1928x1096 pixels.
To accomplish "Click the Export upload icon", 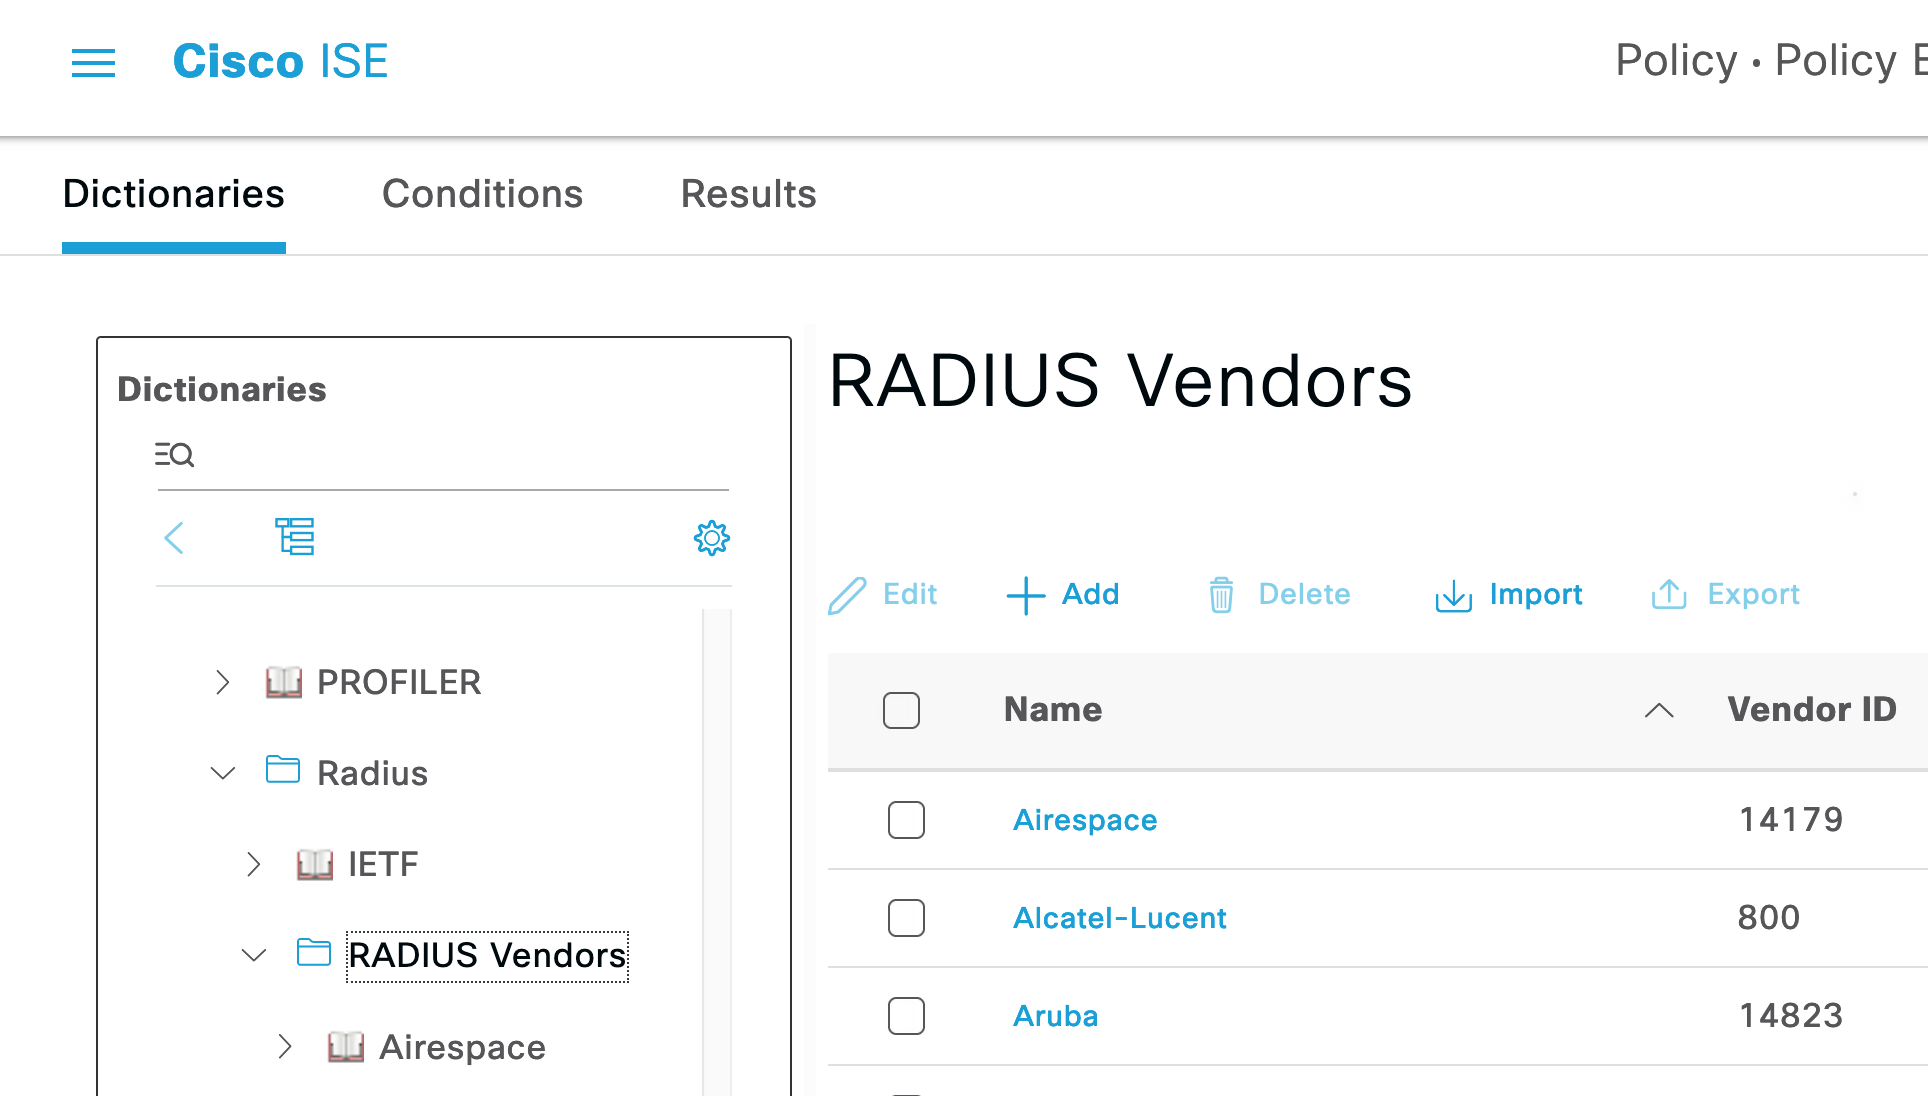I will pos(1668,593).
